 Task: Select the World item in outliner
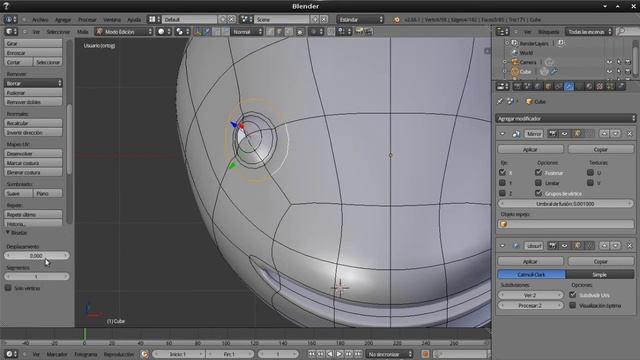click(526, 53)
